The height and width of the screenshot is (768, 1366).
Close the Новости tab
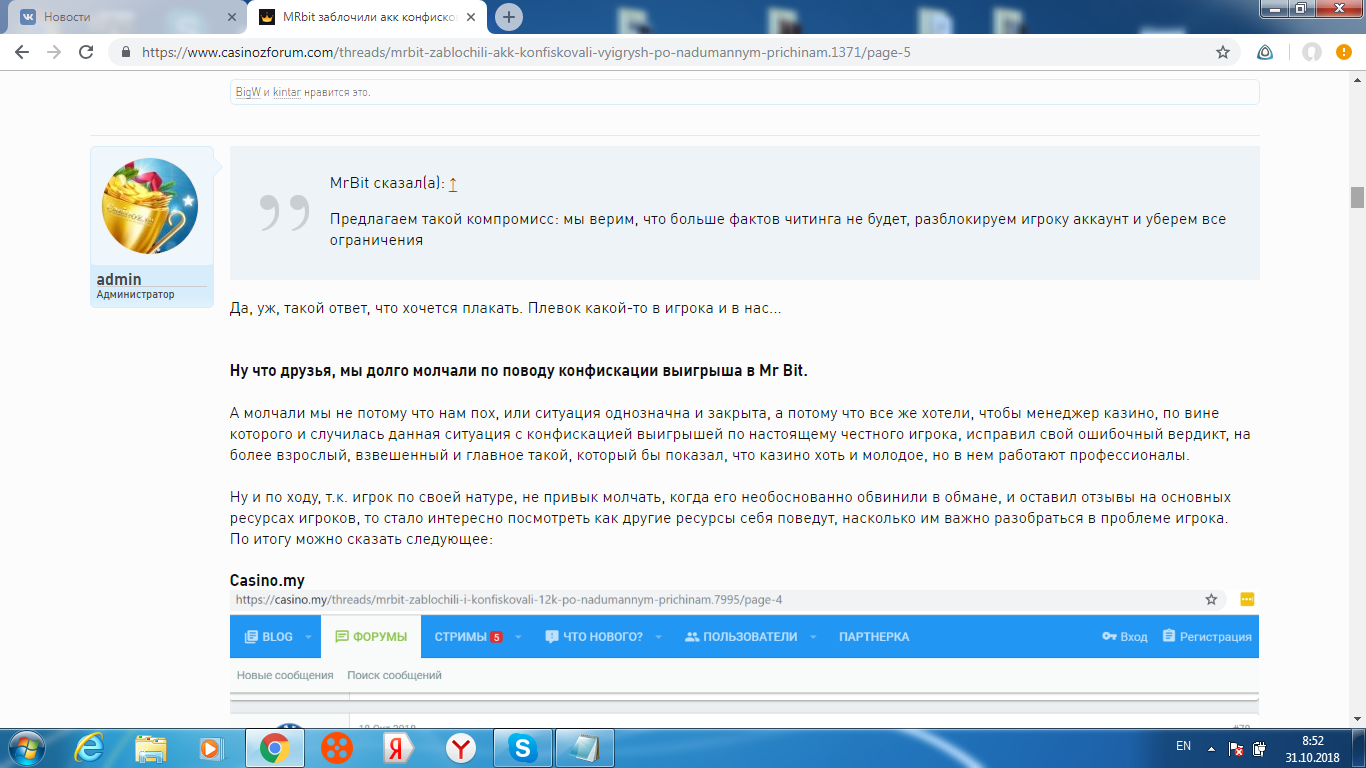click(231, 17)
